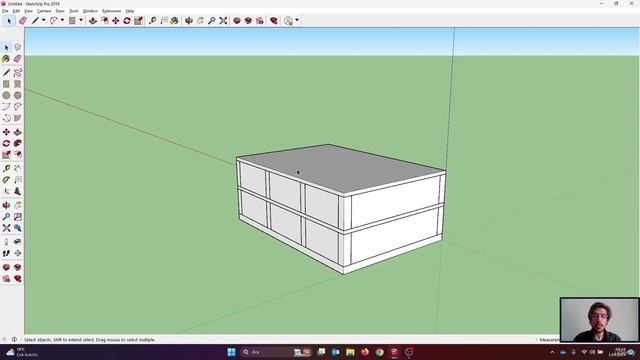Click Rotate in the top toolbar
640x360 pixels.
click(127, 20)
